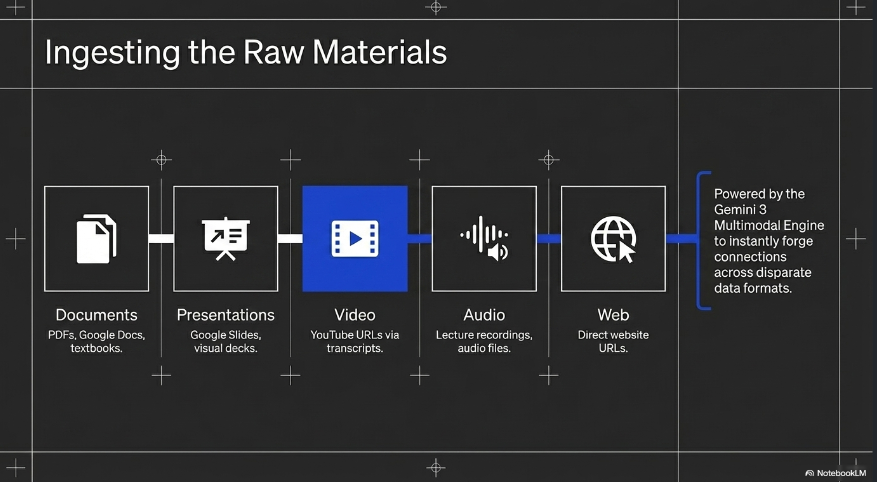877x482 pixels.
Task: Select the Web heading label
Action: [x=613, y=315]
